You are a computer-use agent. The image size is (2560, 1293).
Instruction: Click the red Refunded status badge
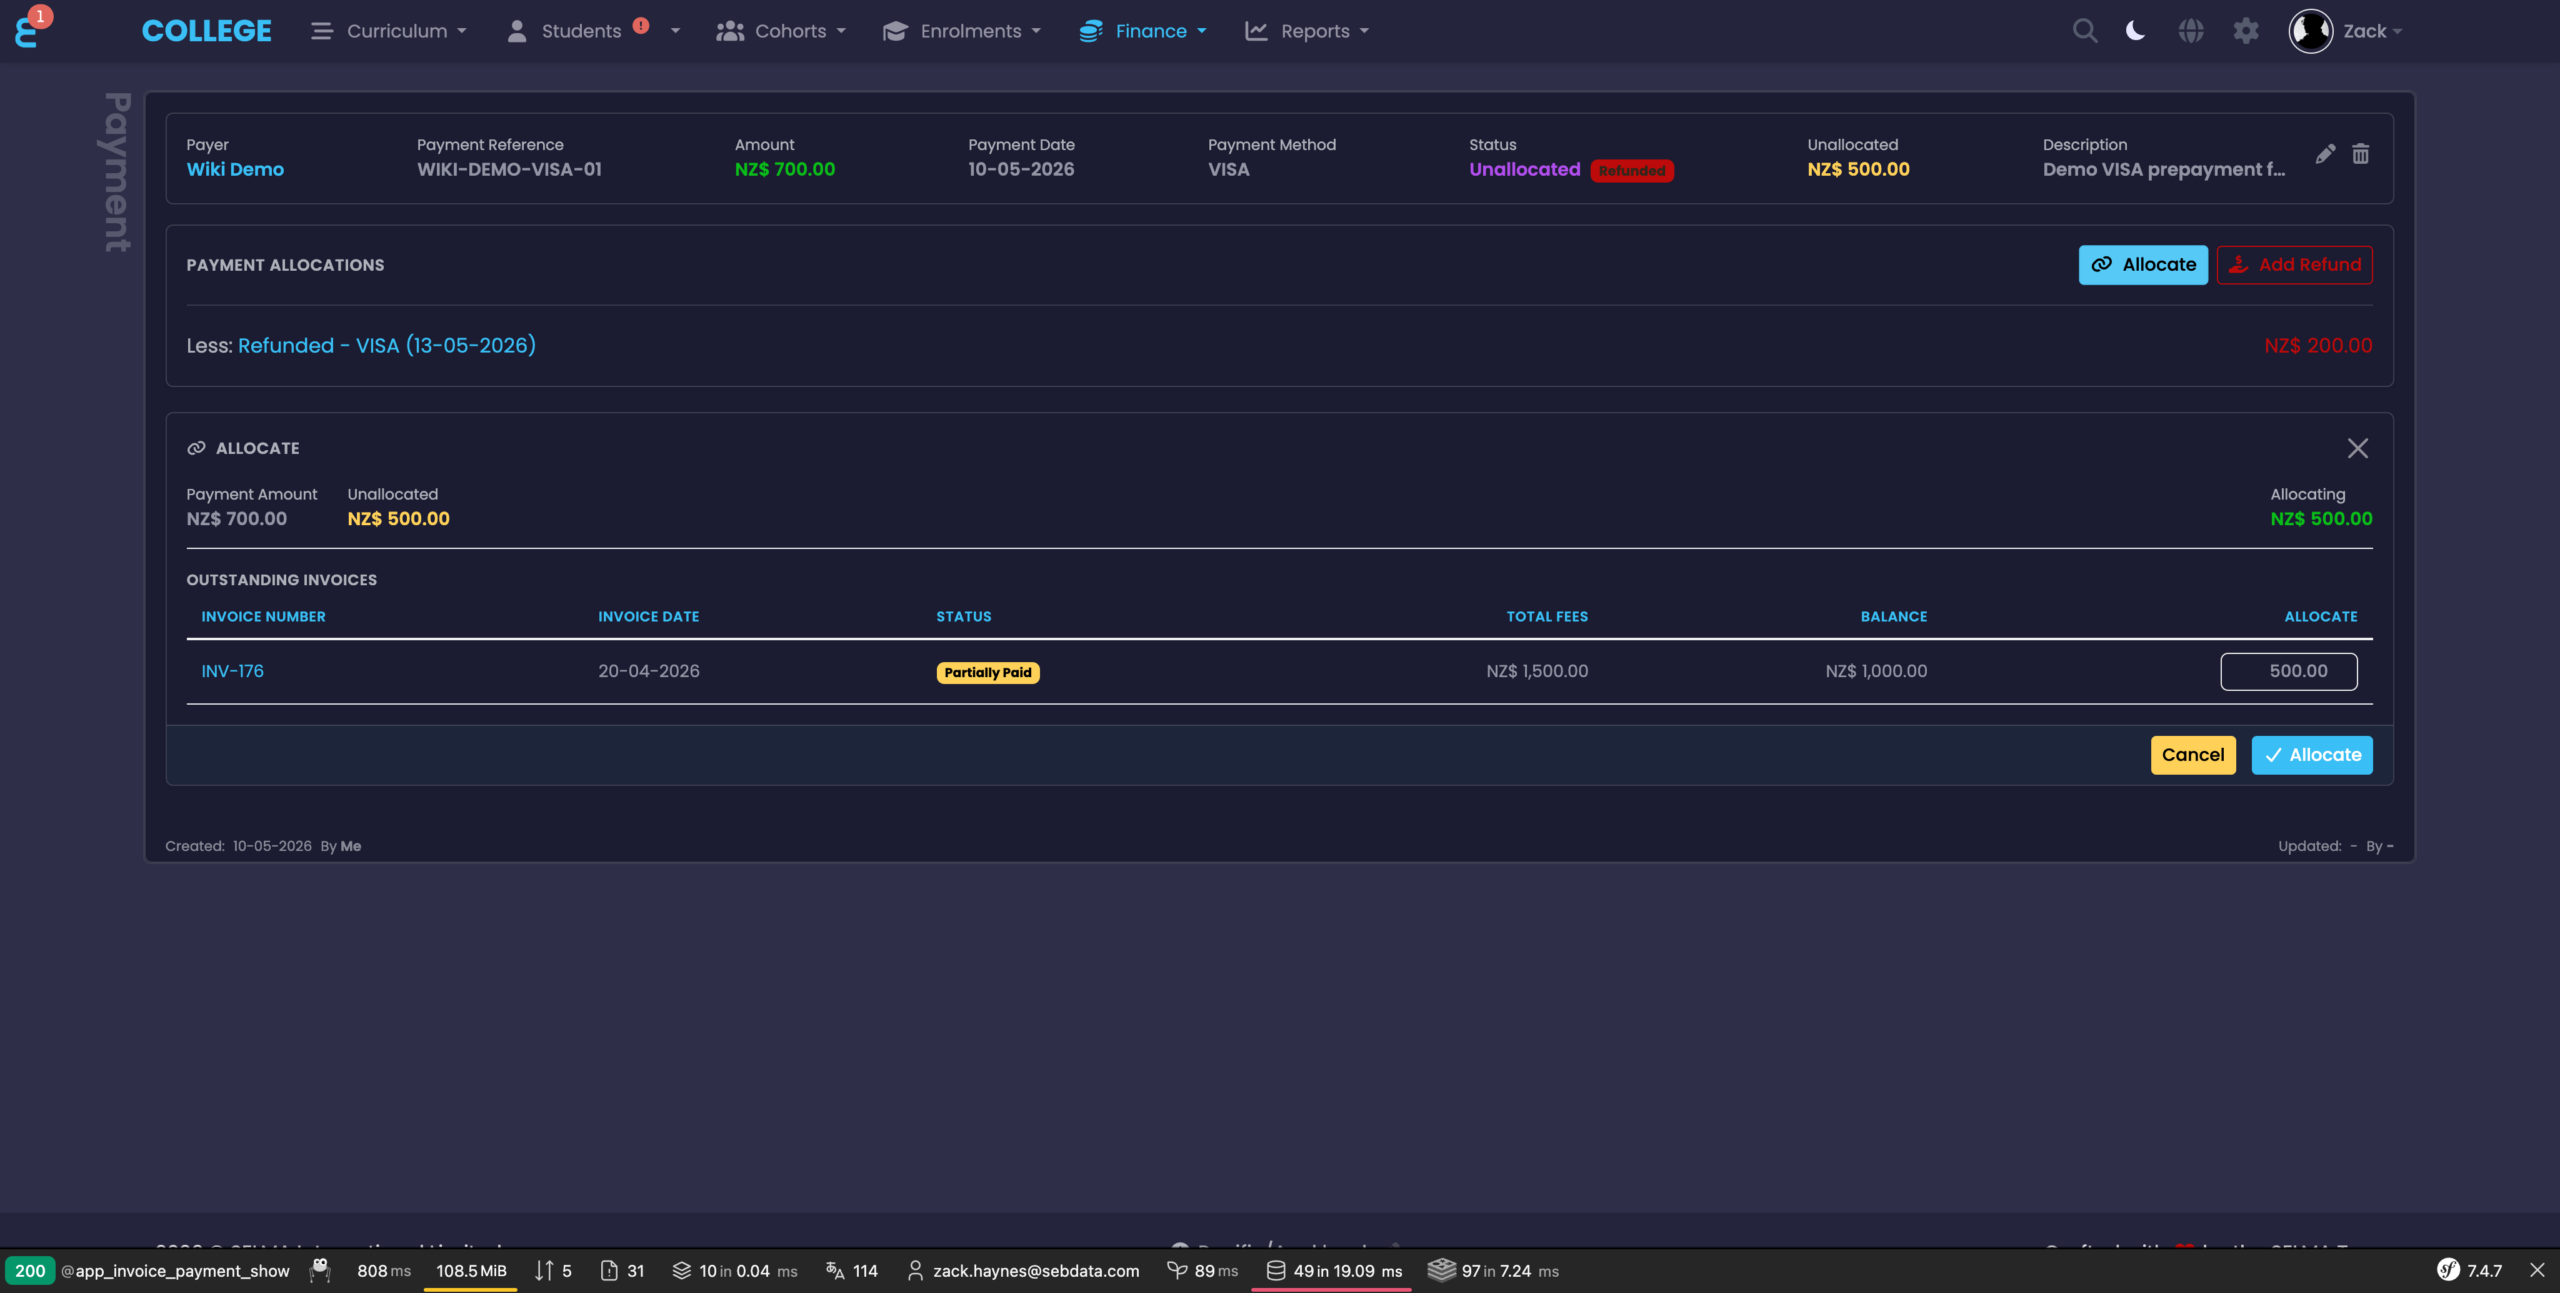click(x=1632, y=171)
